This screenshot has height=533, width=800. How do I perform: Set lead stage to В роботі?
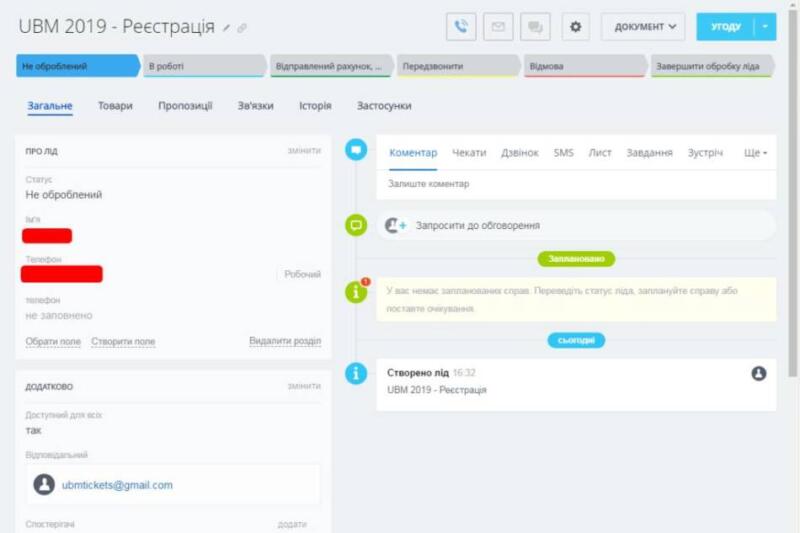pyautogui.click(x=203, y=67)
